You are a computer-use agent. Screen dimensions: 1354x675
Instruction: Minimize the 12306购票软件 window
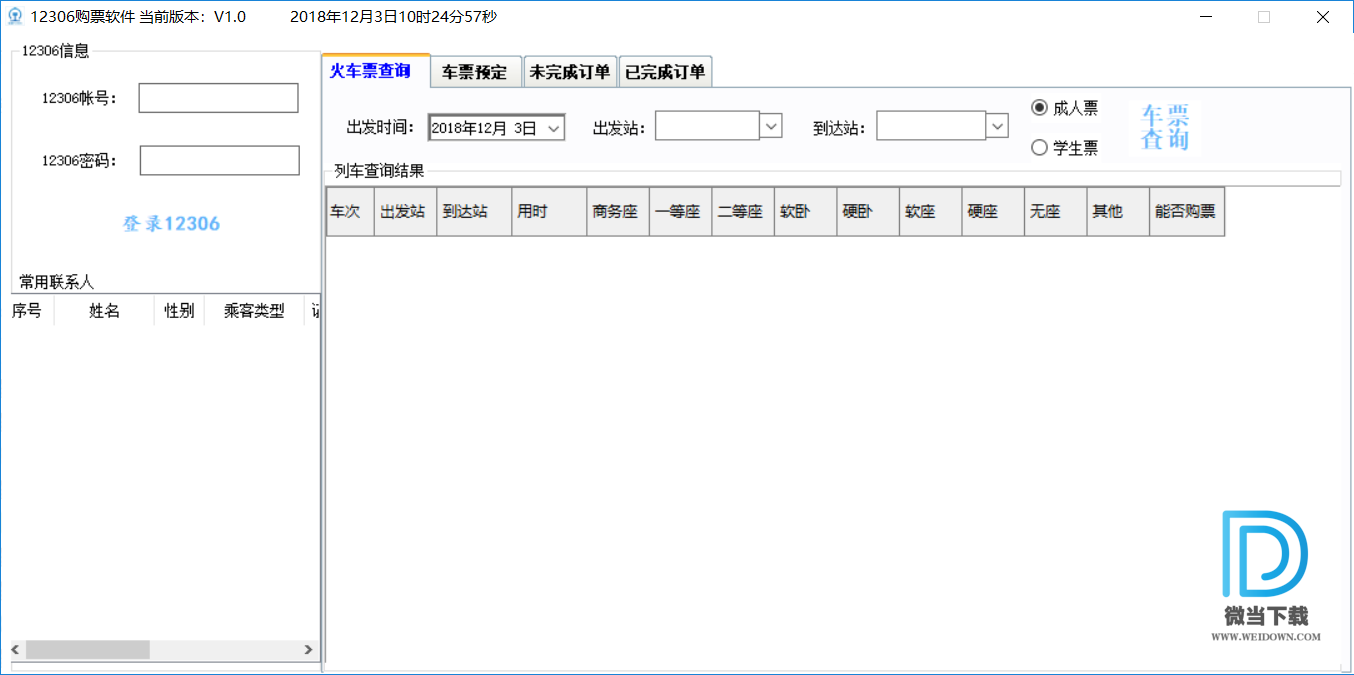tap(1208, 17)
